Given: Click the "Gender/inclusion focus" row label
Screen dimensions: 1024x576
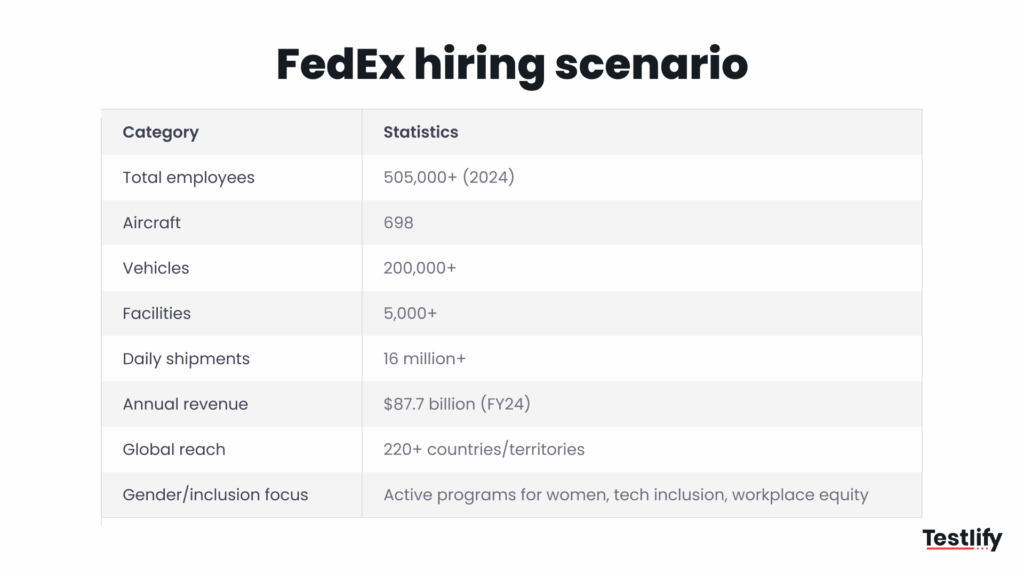Looking at the screenshot, I should [x=215, y=494].
